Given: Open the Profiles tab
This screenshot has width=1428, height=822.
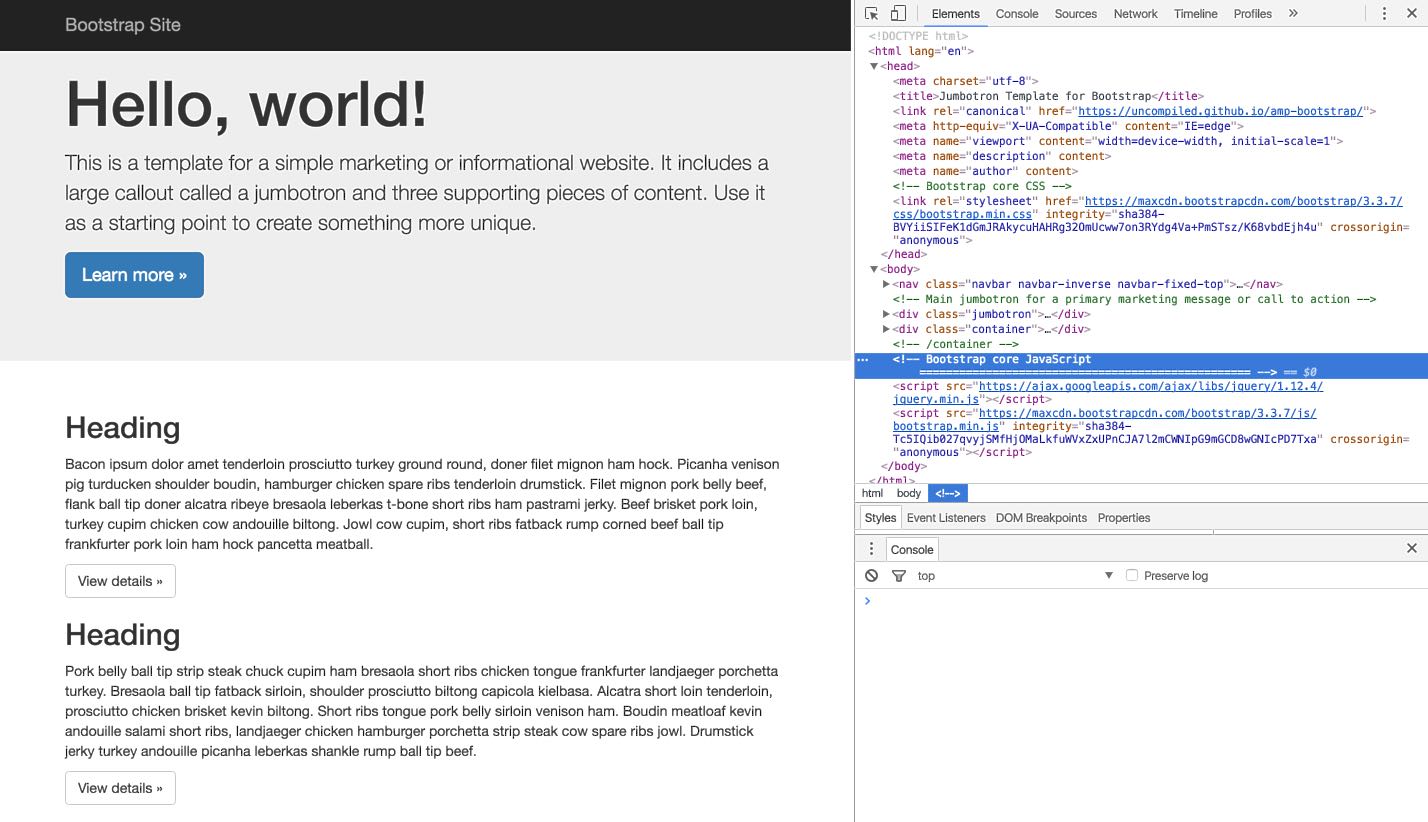Looking at the screenshot, I should 1252,13.
